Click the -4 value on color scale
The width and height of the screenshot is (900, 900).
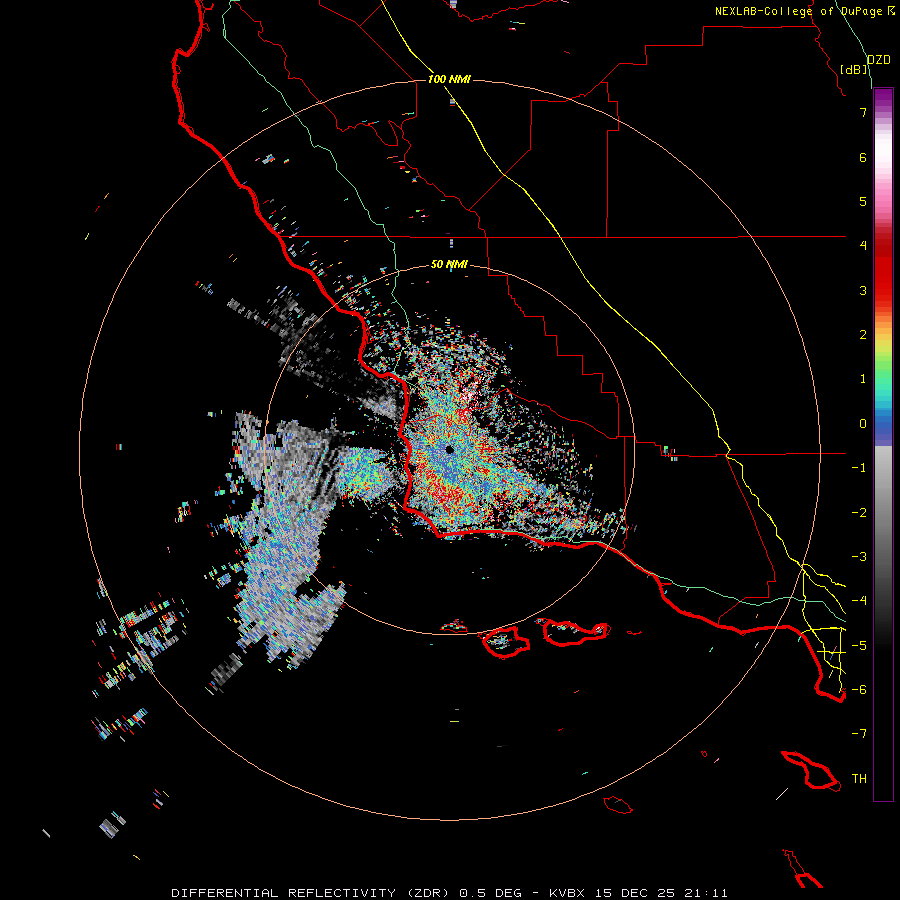click(x=859, y=600)
